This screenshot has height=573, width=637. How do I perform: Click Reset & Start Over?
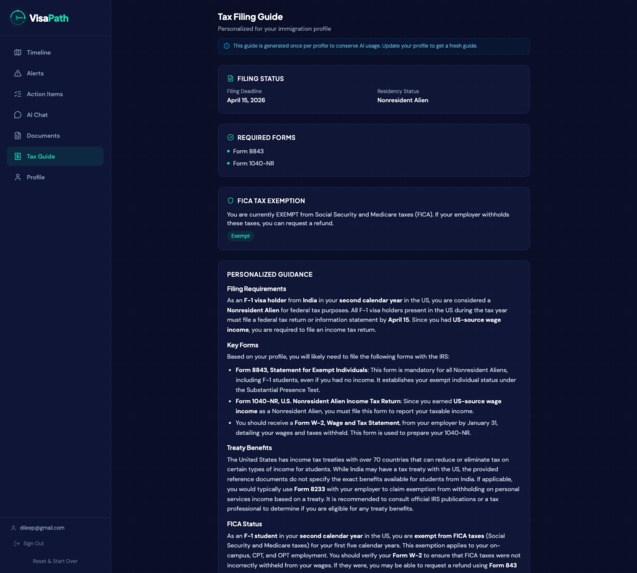tap(55, 561)
